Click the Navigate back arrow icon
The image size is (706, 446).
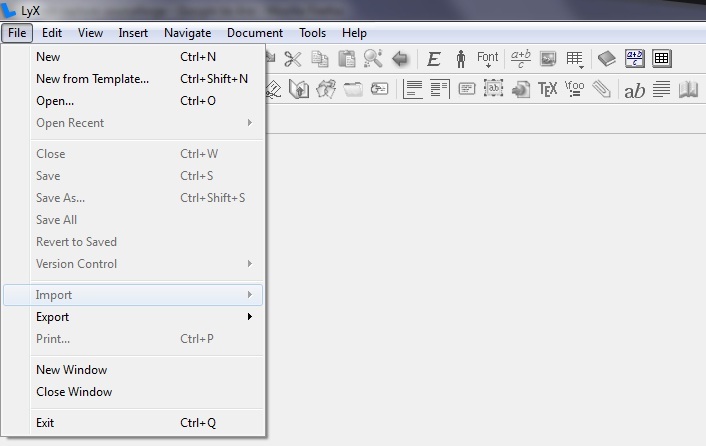(x=400, y=59)
